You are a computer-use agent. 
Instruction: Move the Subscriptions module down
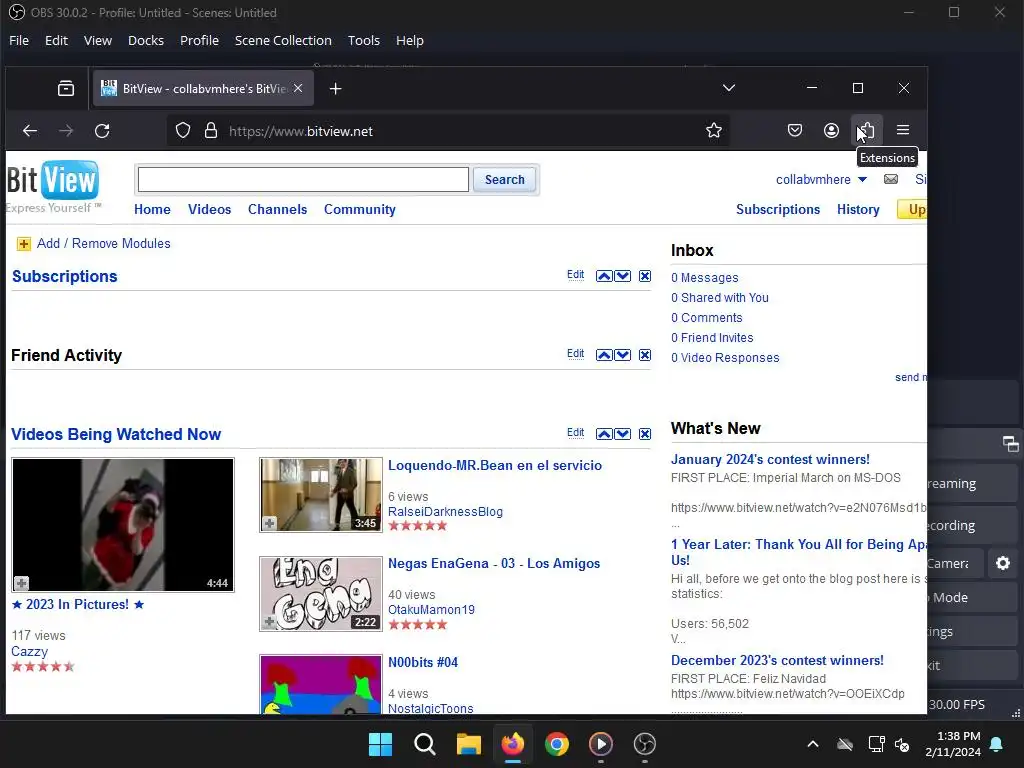pyautogui.click(x=623, y=276)
